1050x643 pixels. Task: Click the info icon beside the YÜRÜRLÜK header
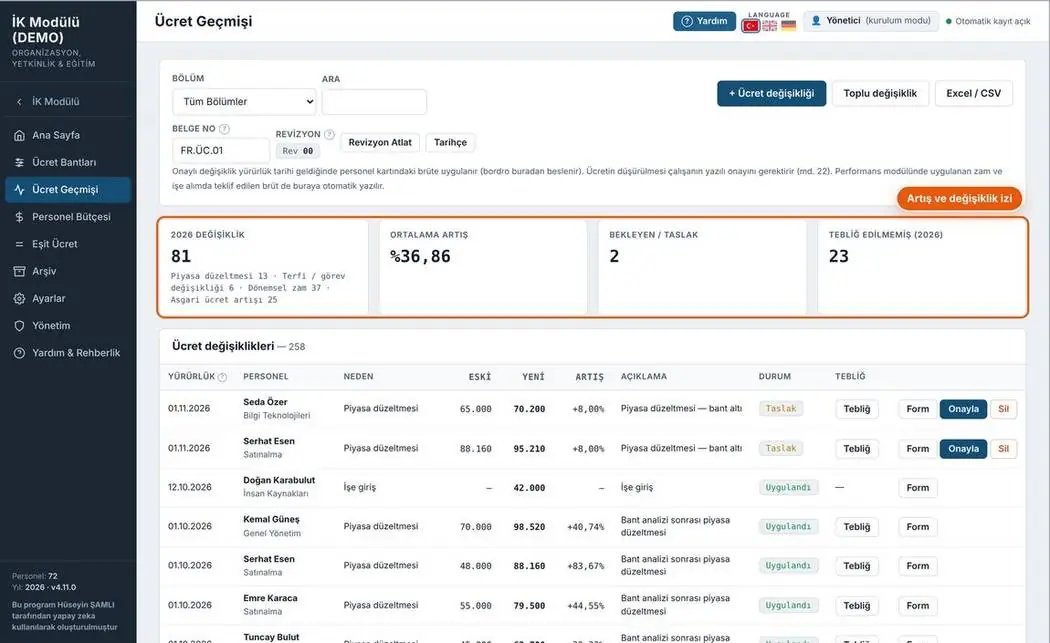[x=222, y=377]
